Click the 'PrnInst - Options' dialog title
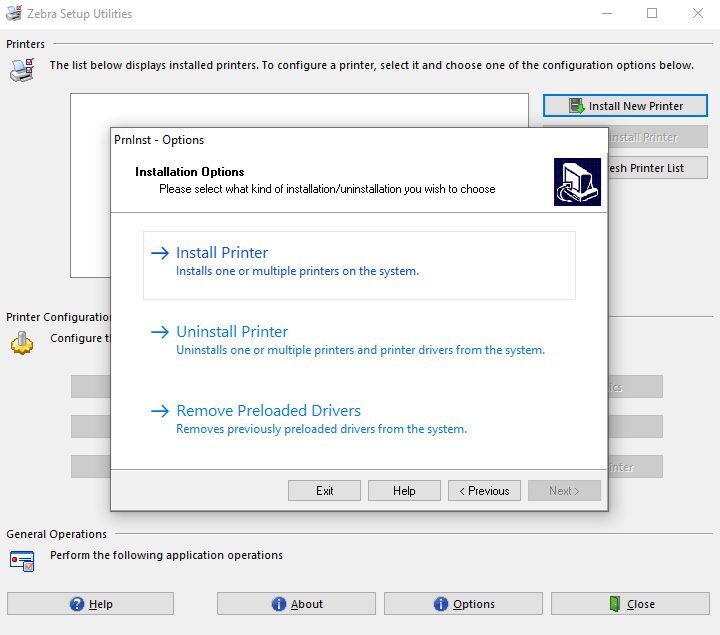720x635 pixels. pyautogui.click(x=159, y=140)
